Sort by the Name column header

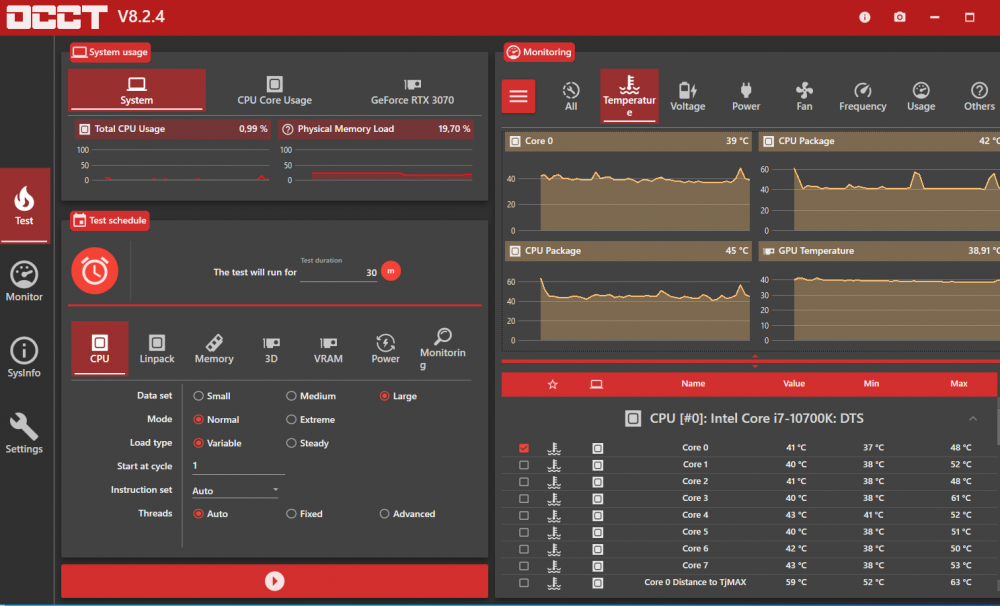[693, 384]
